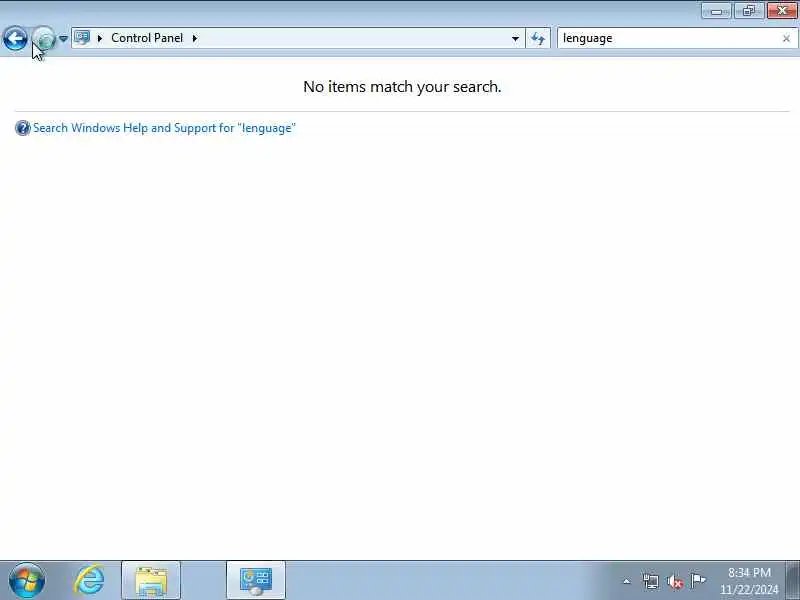Open the Windows Start menu
This screenshot has height=600, width=800.
tap(27, 580)
